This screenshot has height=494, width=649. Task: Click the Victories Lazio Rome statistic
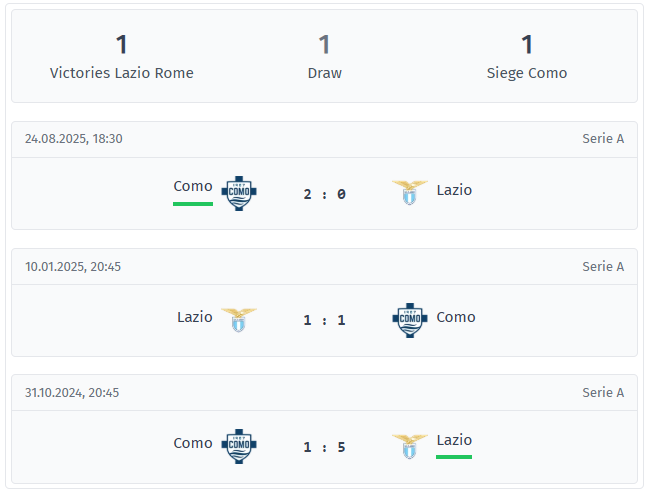pyautogui.click(x=122, y=57)
